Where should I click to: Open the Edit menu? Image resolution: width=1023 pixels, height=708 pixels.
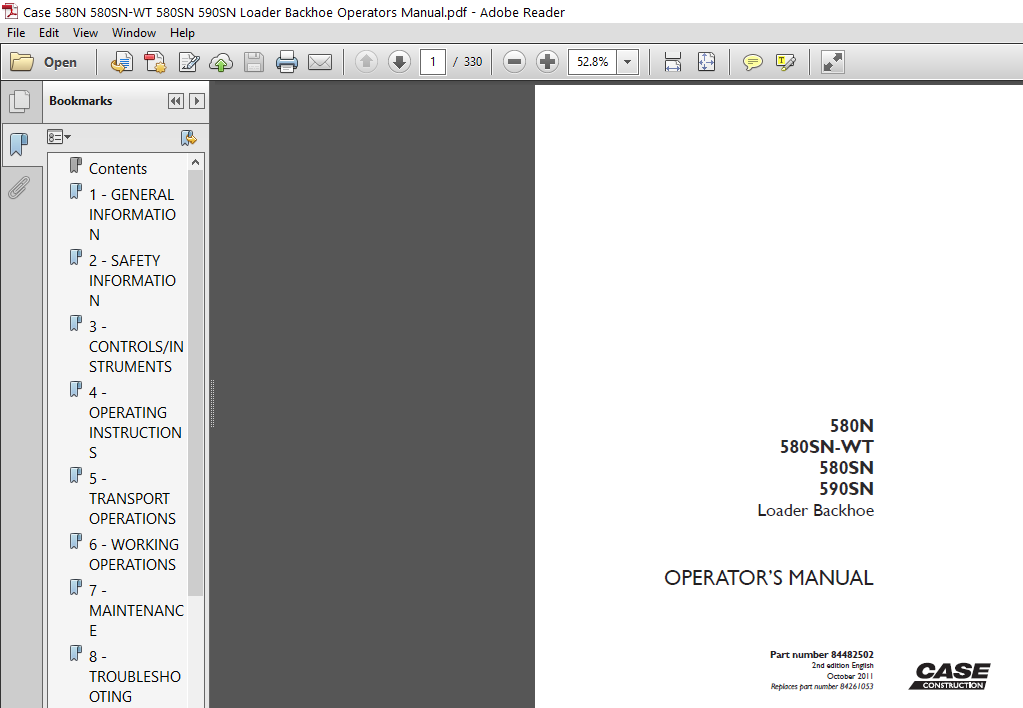pos(49,33)
